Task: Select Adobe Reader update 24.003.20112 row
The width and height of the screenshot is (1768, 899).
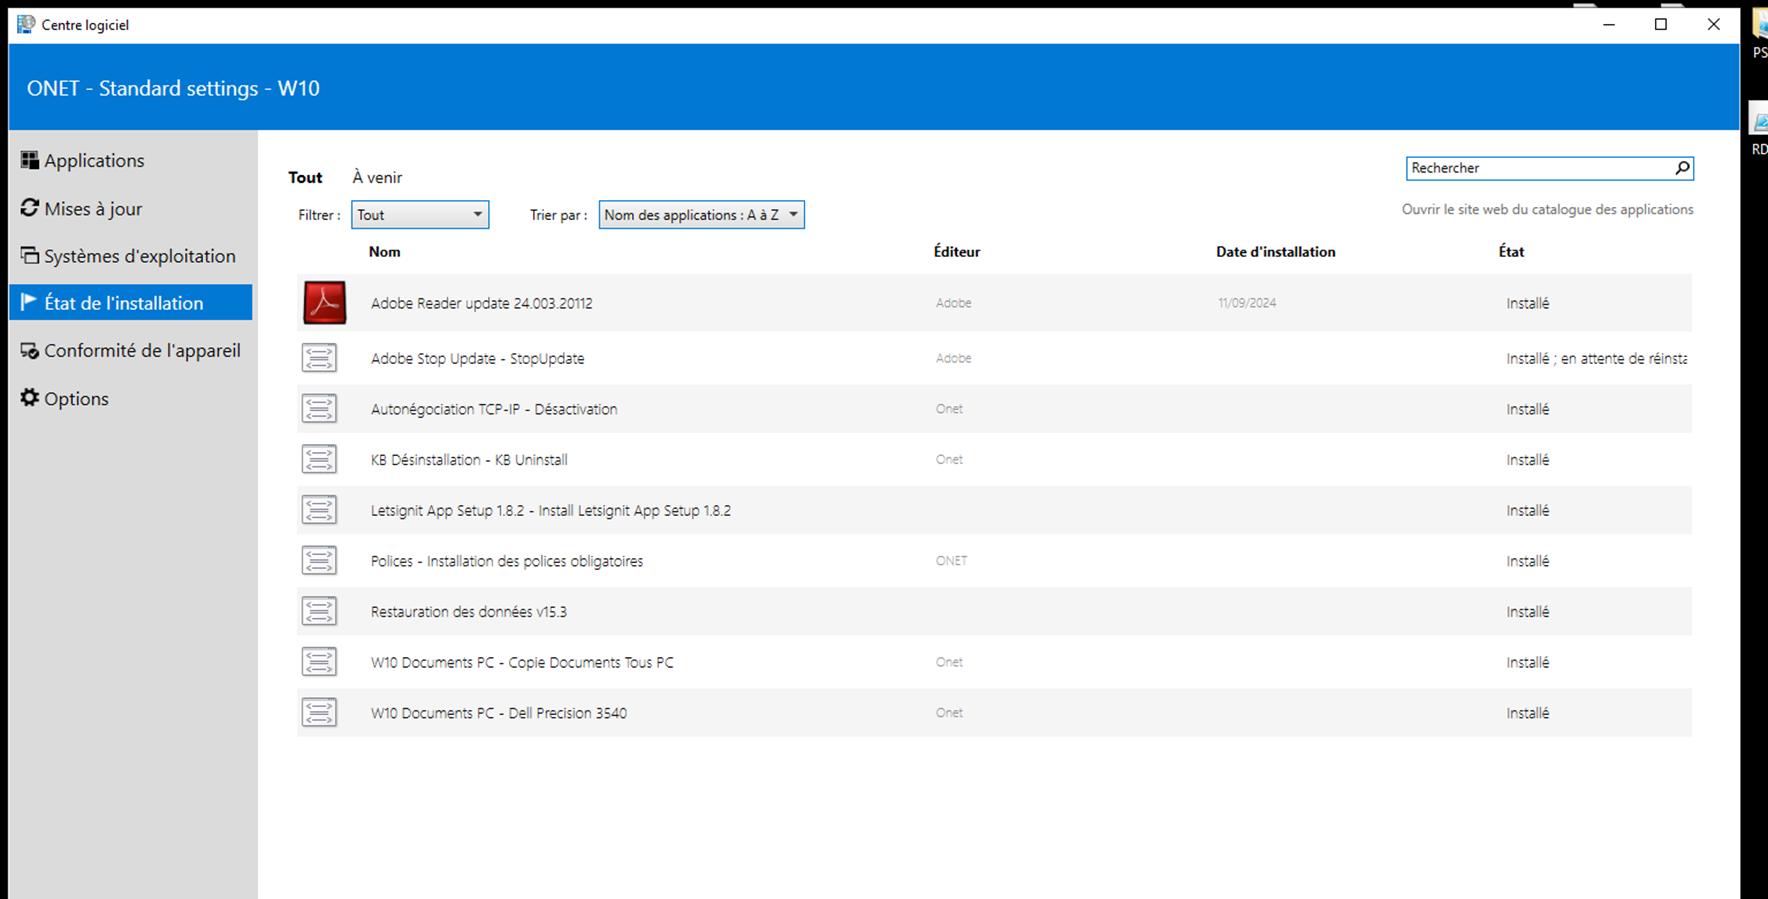Action: coord(994,303)
